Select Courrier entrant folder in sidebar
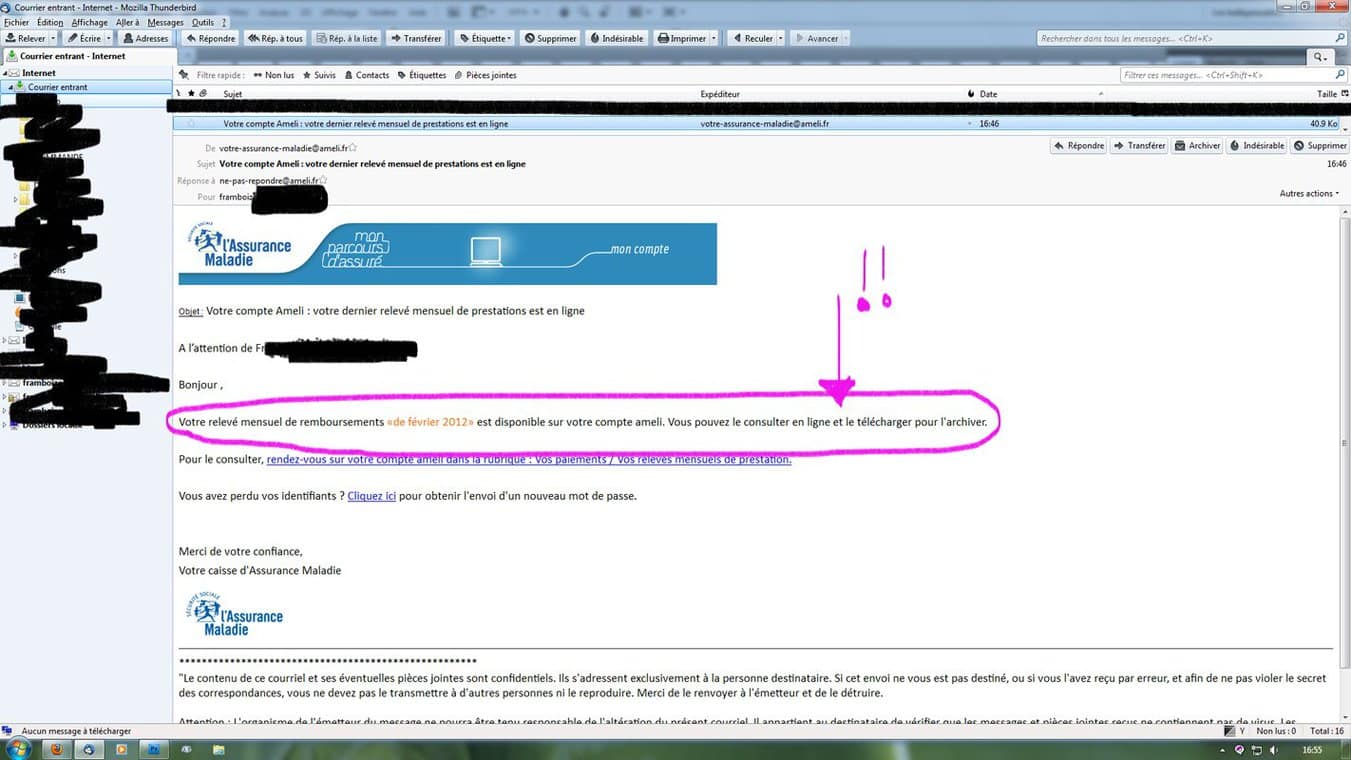This screenshot has height=760, width=1351. 57,87
